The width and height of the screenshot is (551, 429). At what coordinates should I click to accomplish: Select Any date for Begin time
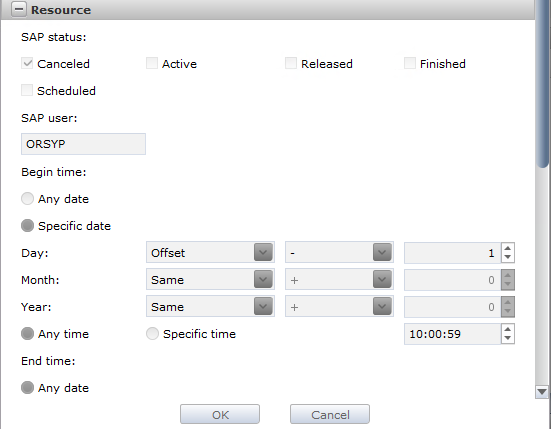click(27, 199)
